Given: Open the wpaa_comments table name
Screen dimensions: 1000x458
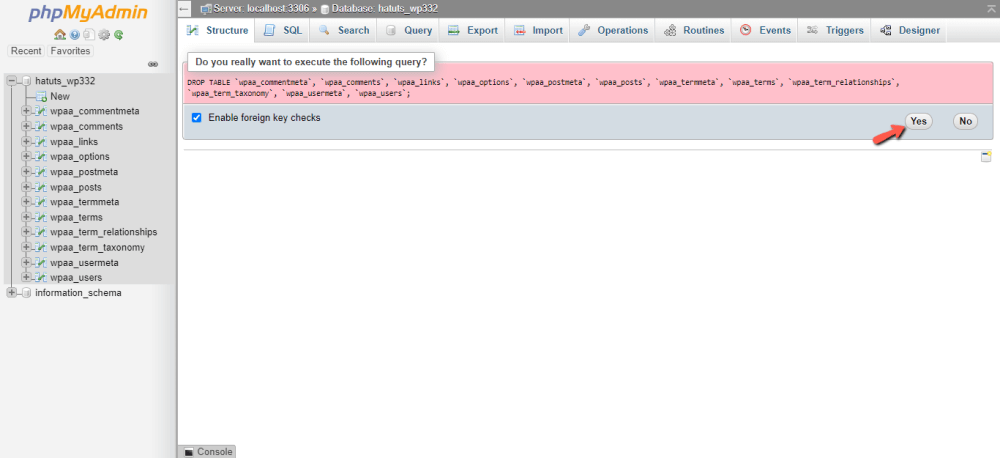Looking at the screenshot, I should click(87, 126).
